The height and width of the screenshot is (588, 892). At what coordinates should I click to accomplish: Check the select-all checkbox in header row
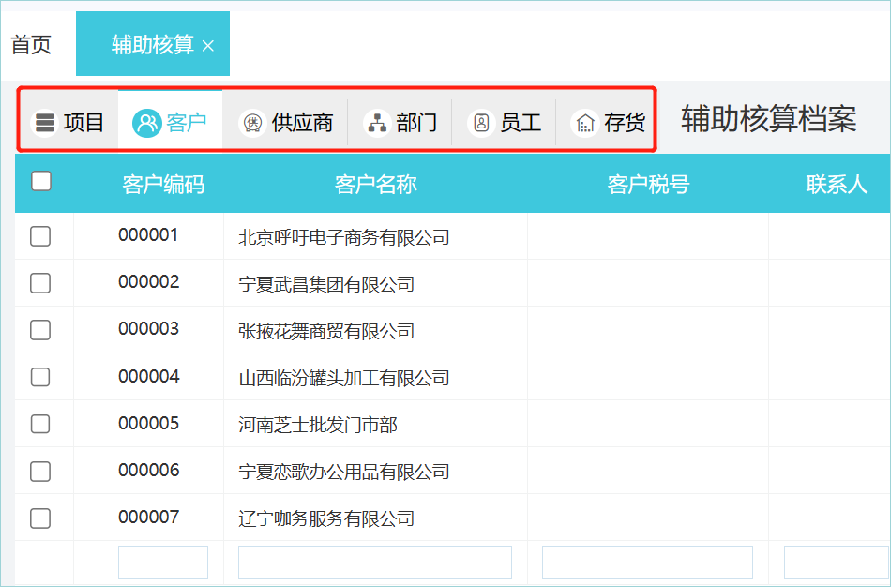click(43, 180)
